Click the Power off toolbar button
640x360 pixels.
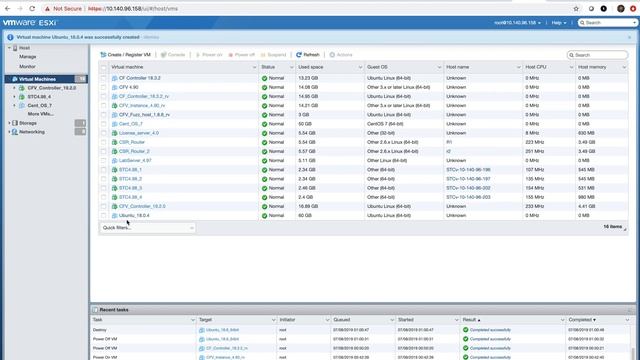(x=242, y=55)
